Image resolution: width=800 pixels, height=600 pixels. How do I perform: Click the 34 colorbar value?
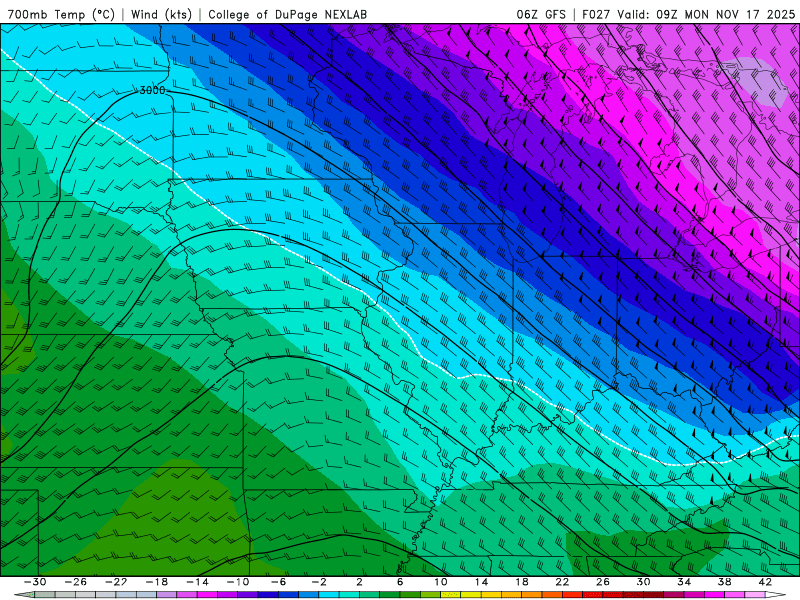(684, 582)
